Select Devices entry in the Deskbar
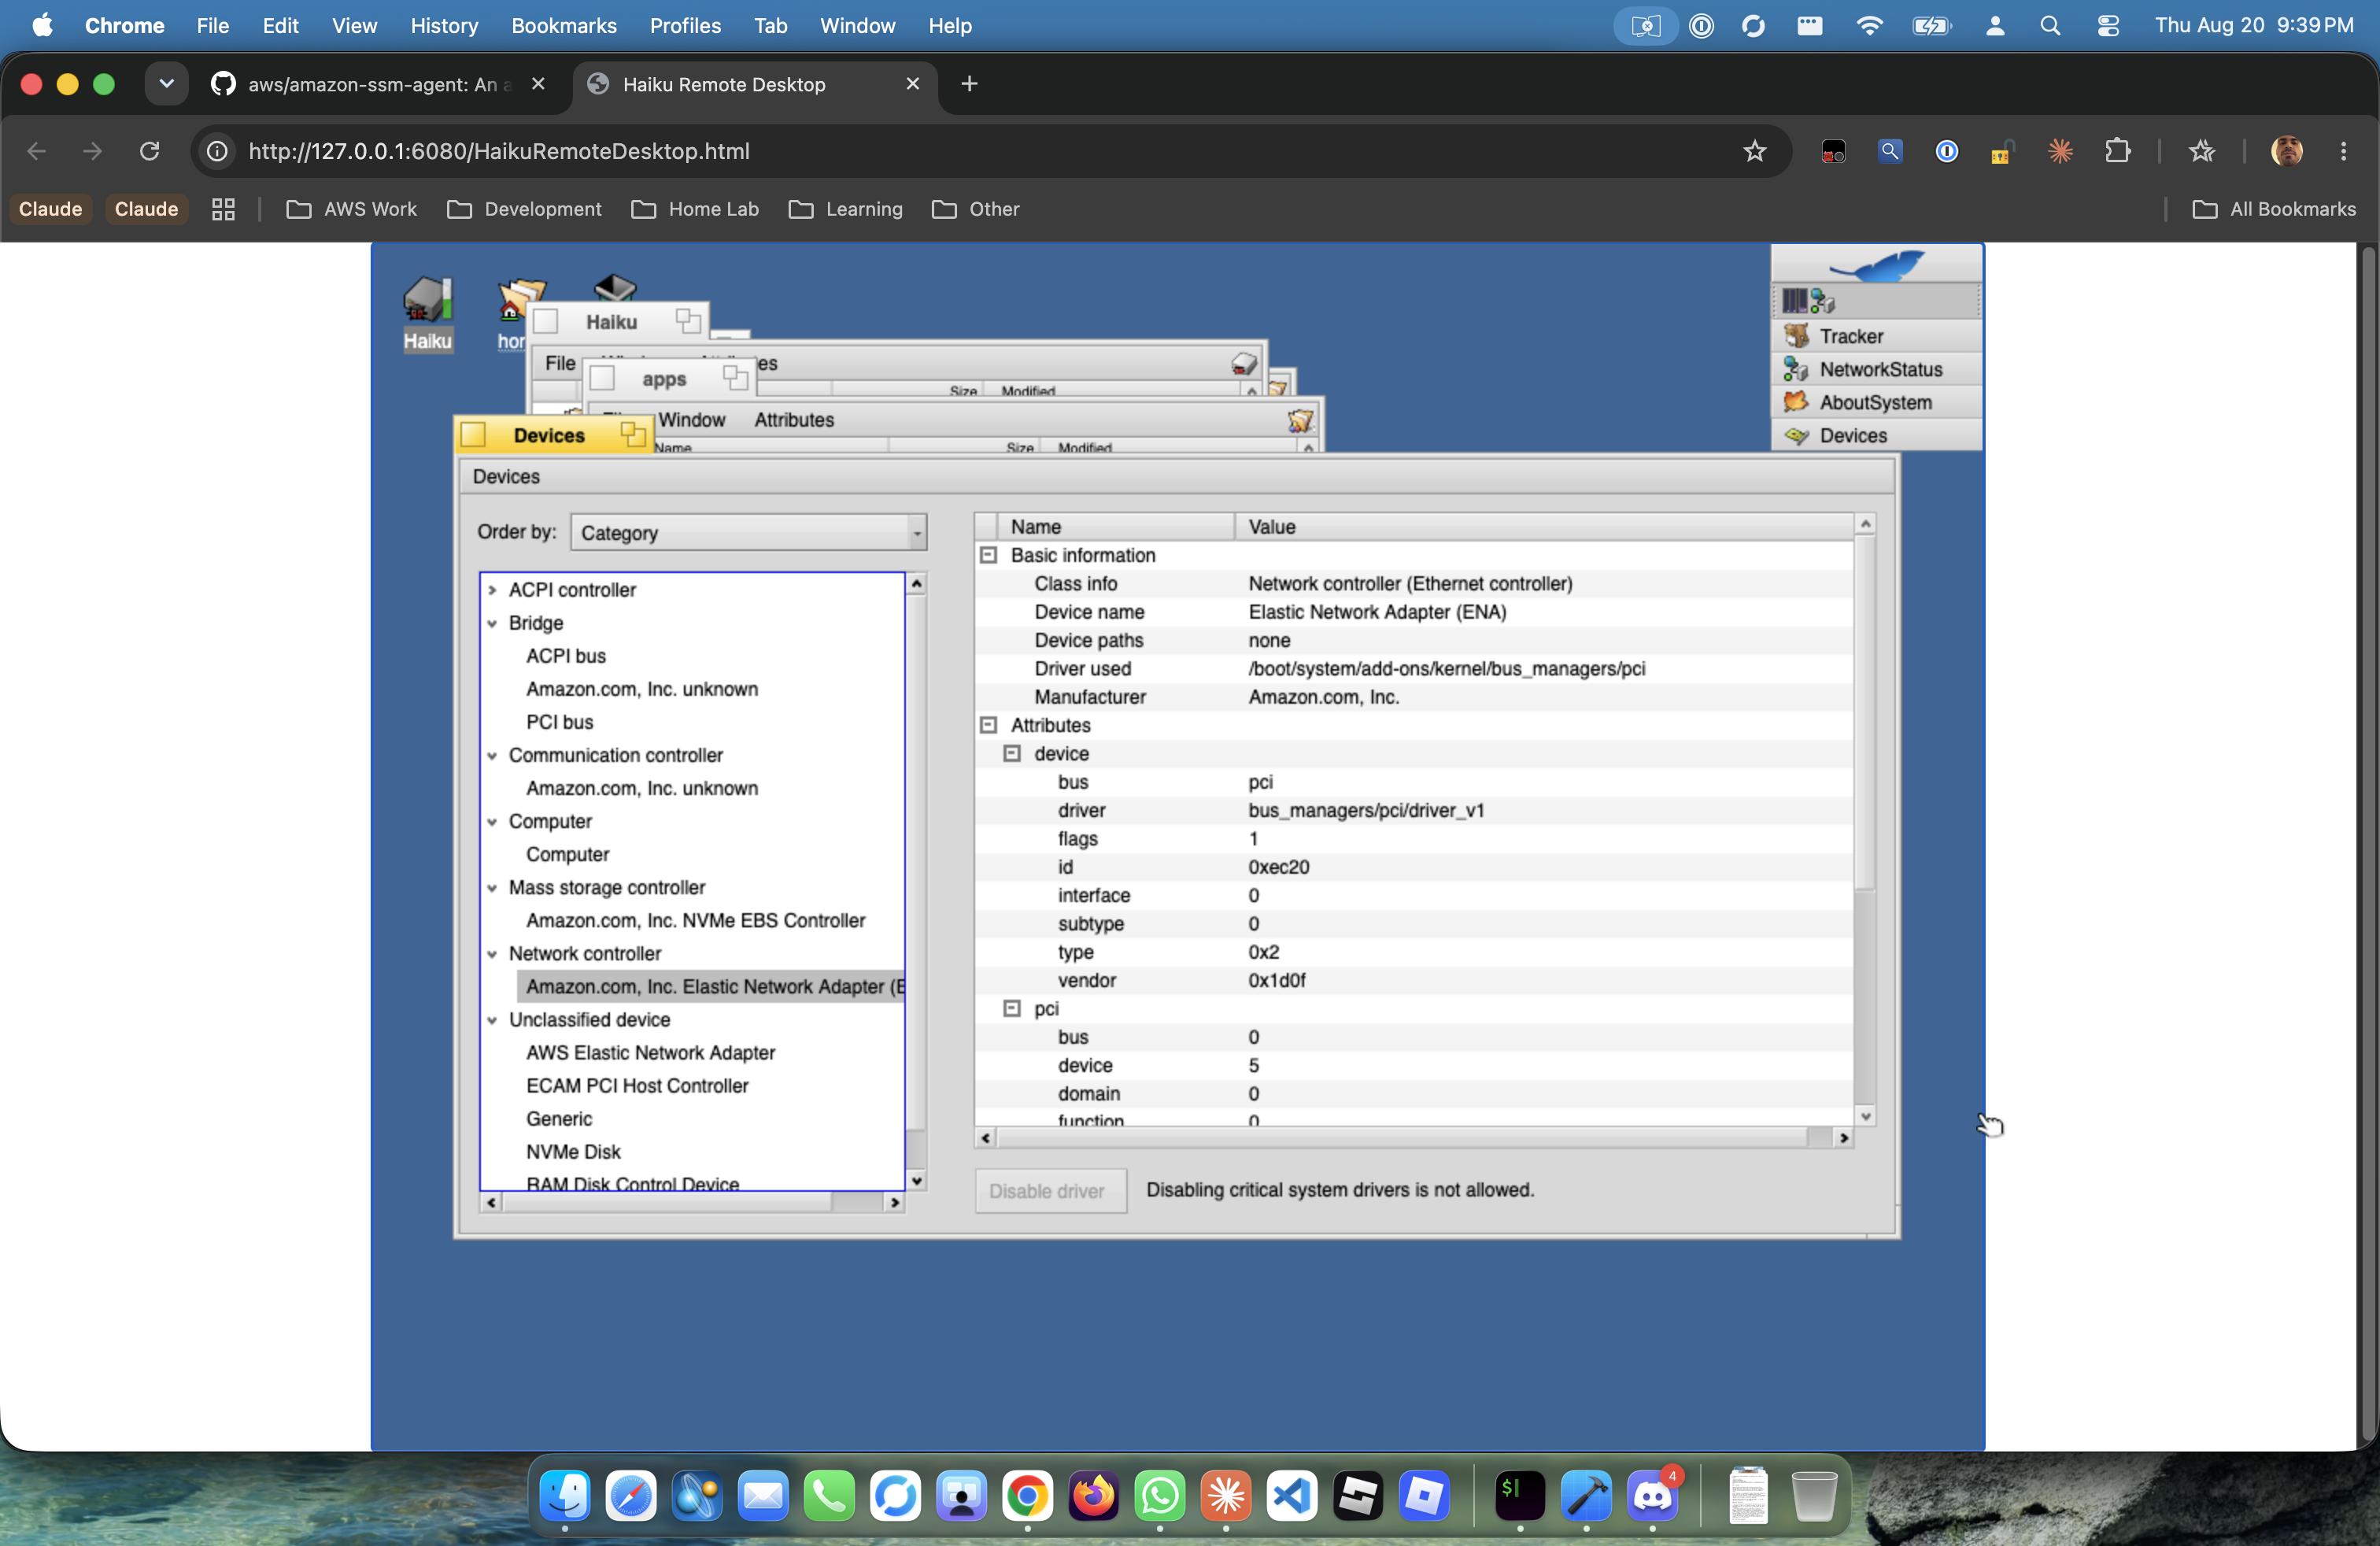This screenshot has width=2380, height=1546. click(x=1876, y=435)
